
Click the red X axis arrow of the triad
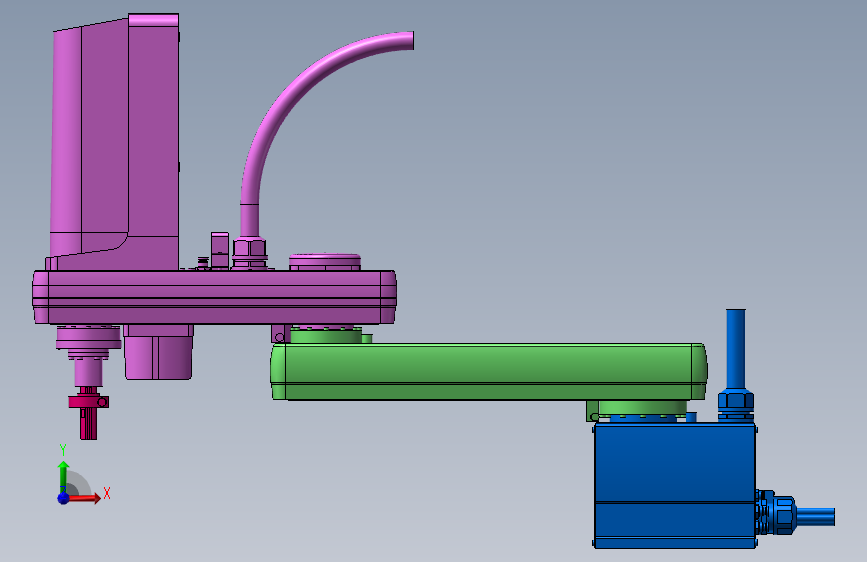coord(83,498)
